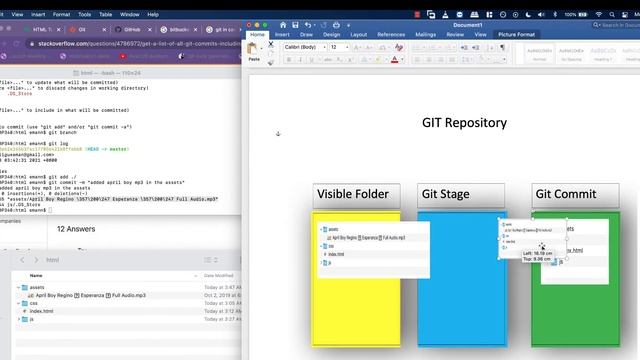Increase paragraph indent in ribbon
The image size is (640, 360).
pyautogui.click(x=476, y=47)
